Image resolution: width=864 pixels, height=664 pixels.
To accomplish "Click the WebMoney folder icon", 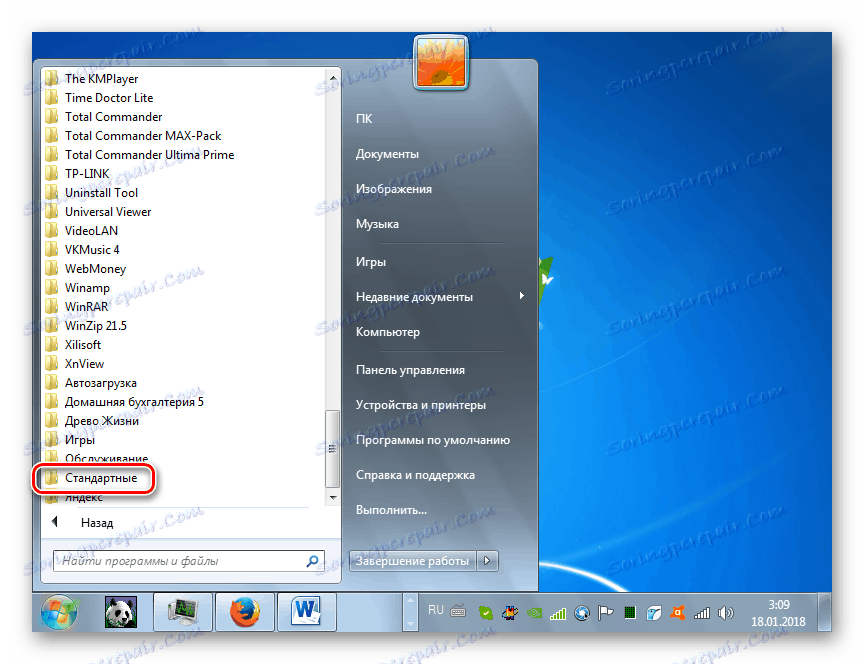I will click(51, 269).
